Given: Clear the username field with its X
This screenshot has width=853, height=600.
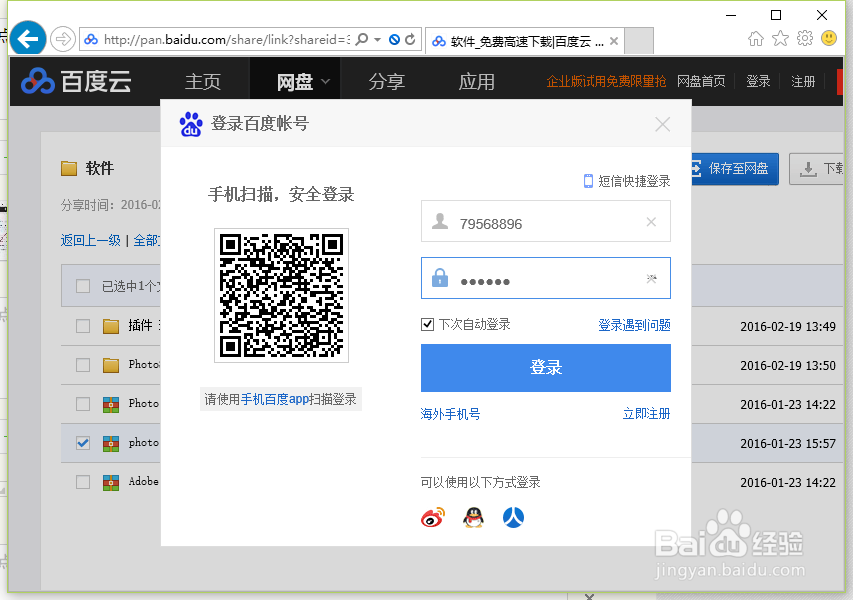Looking at the screenshot, I should pyautogui.click(x=651, y=222).
